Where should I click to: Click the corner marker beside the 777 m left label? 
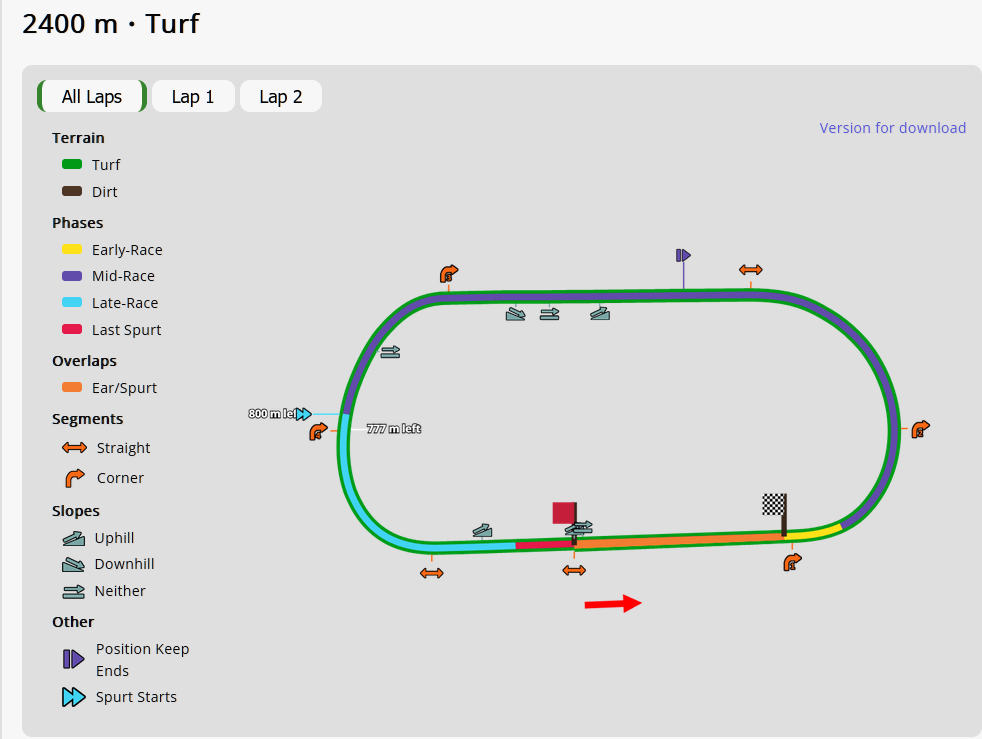(318, 432)
